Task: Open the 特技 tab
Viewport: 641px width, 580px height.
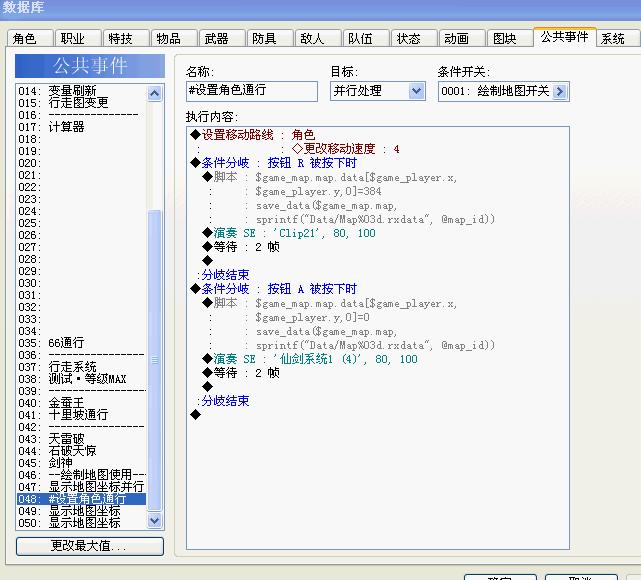Action: pyautogui.click(x=126, y=38)
